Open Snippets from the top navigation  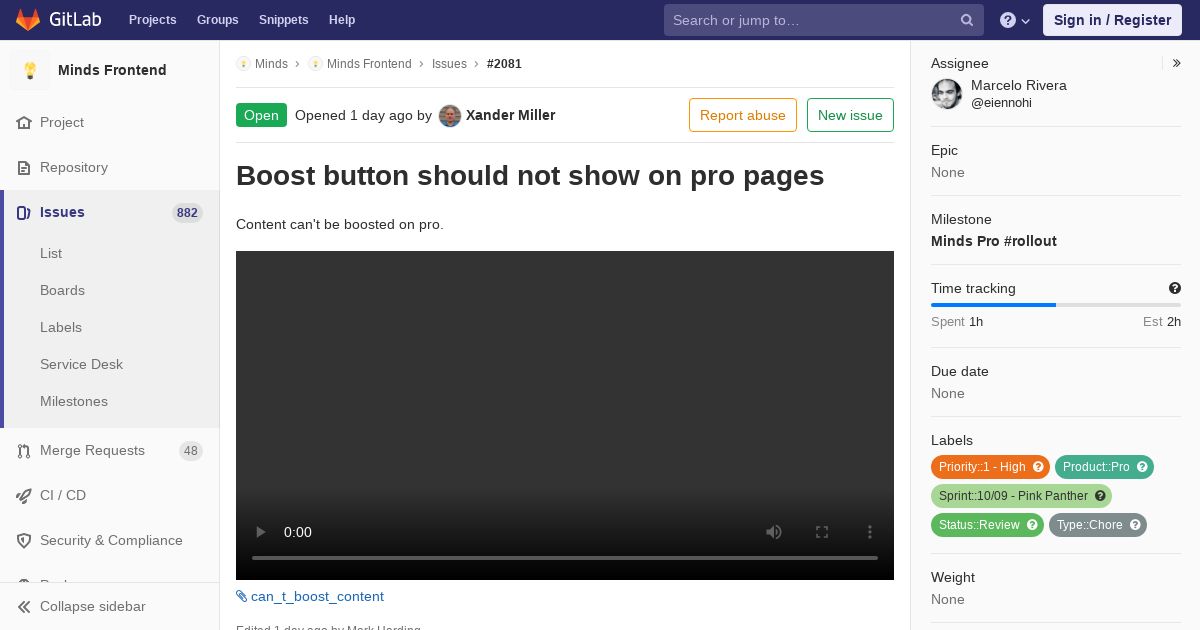[x=283, y=20]
